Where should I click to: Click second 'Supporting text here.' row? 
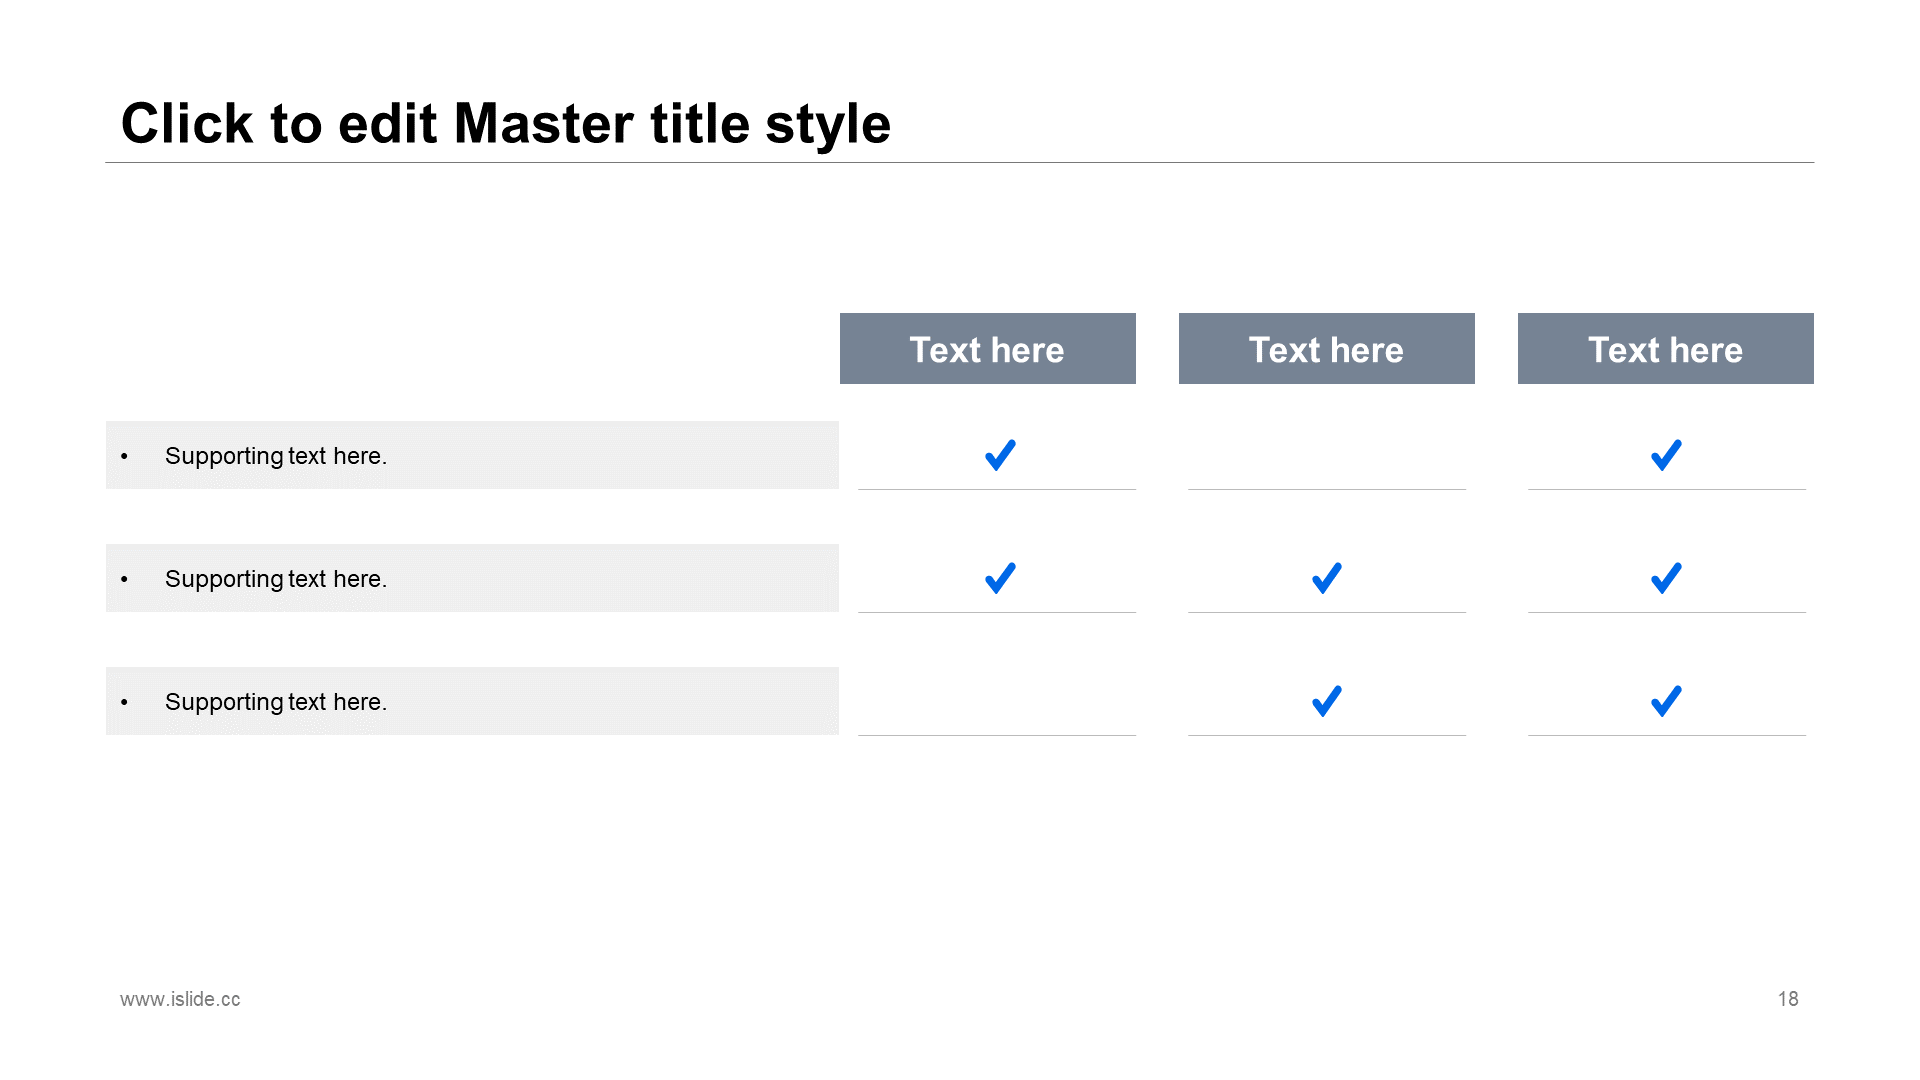pos(276,579)
